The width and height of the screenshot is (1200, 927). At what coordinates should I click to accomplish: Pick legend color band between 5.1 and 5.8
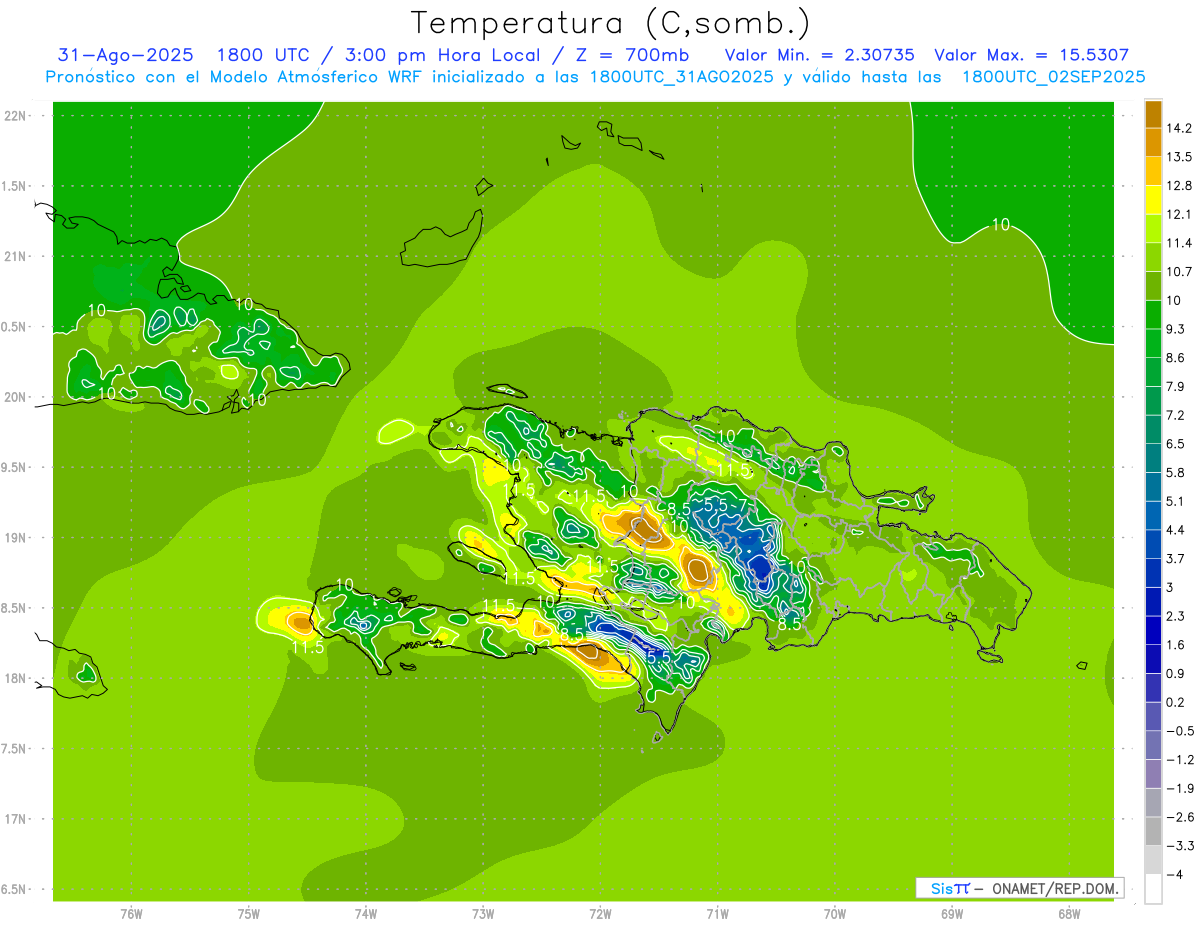click(1153, 486)
